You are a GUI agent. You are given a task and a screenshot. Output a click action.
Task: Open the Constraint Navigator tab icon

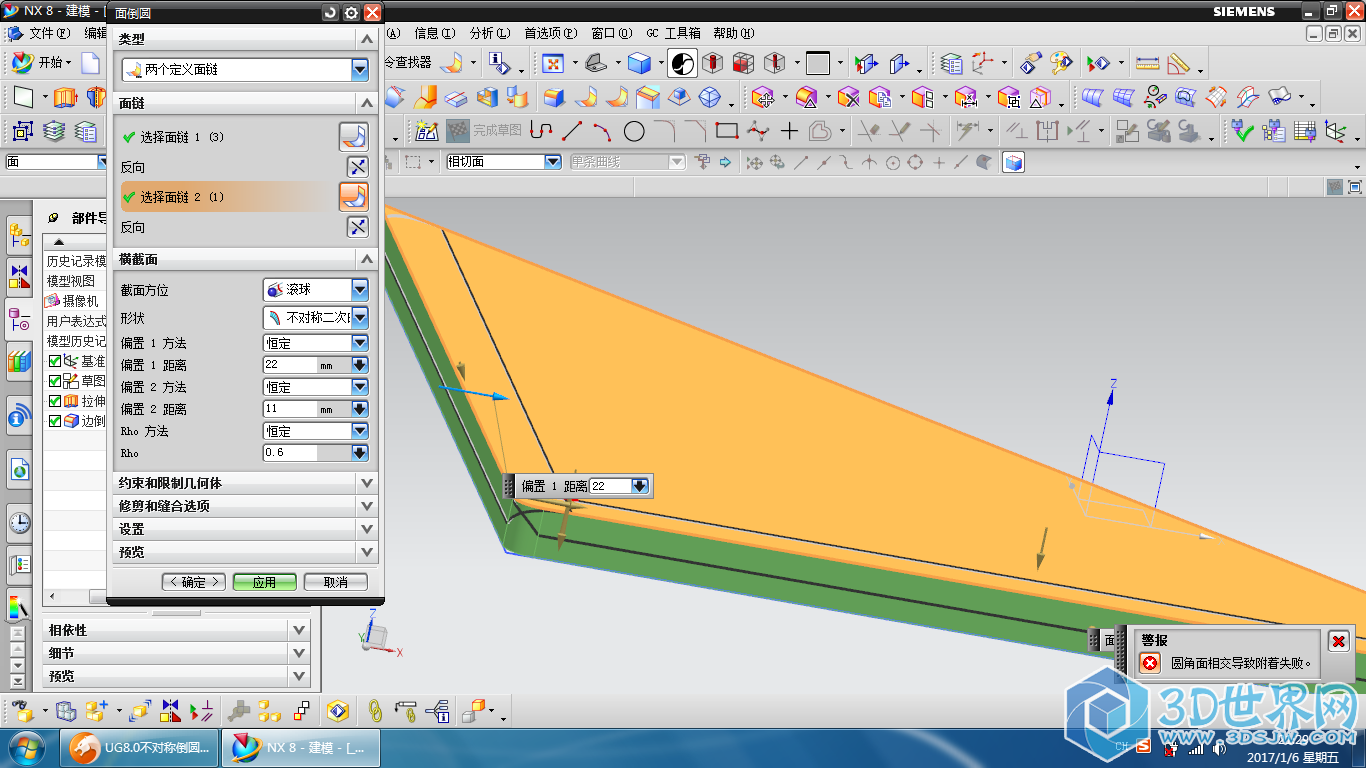(x=19, y=277)
